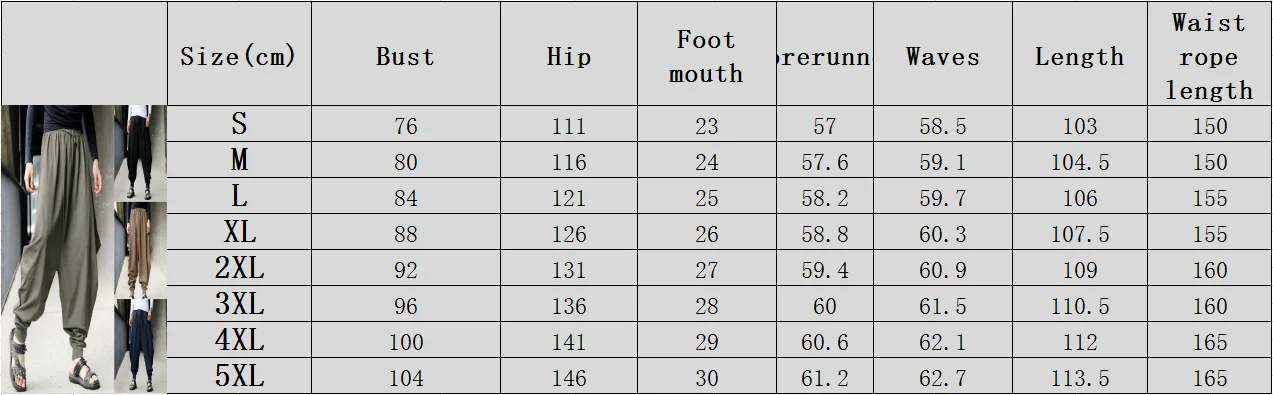The height and width of the screenshot is (395, 1273).
Task: Open the large olive green pants photo
Action: tap(57, 249)
